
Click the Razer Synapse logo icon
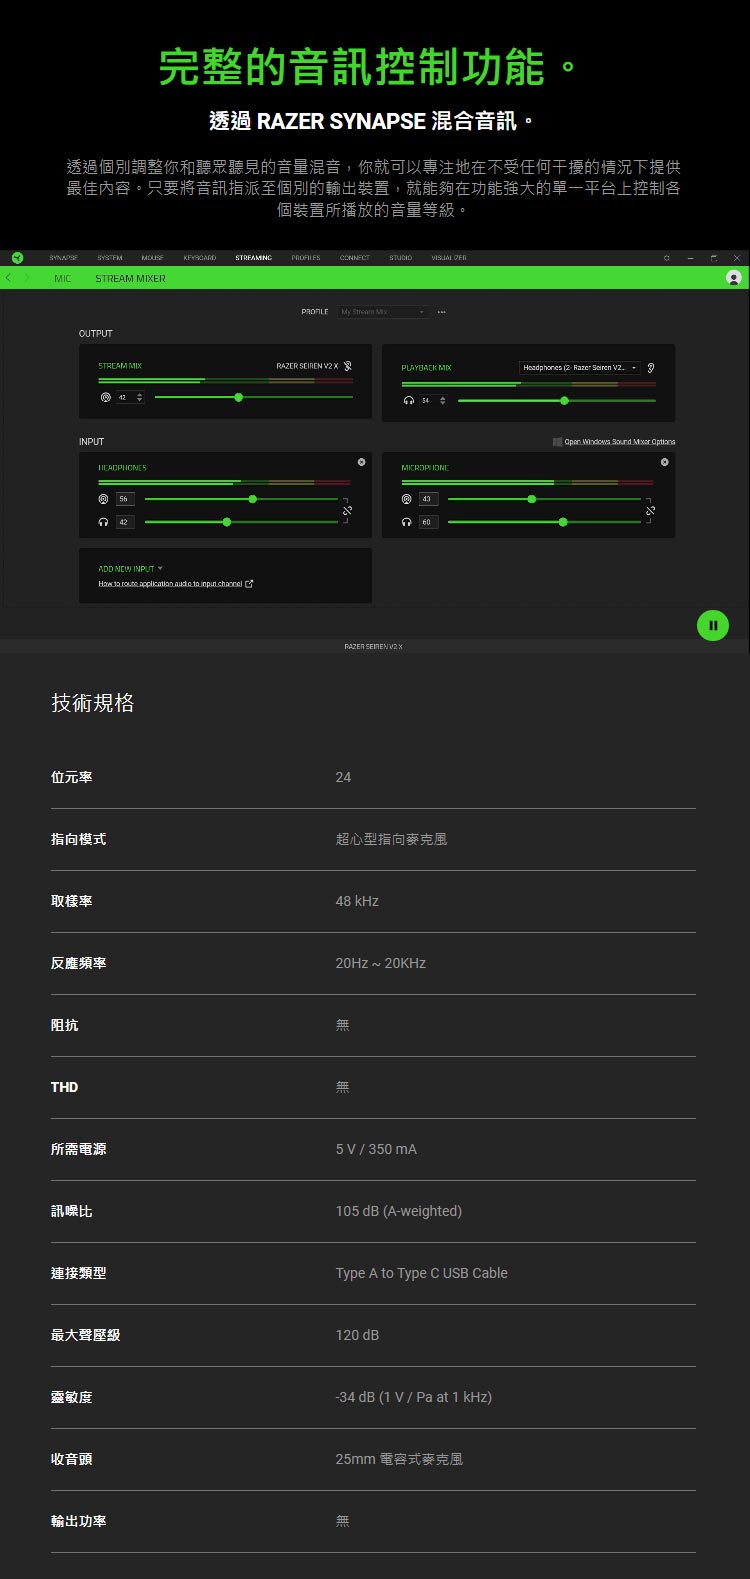(17, 258)
